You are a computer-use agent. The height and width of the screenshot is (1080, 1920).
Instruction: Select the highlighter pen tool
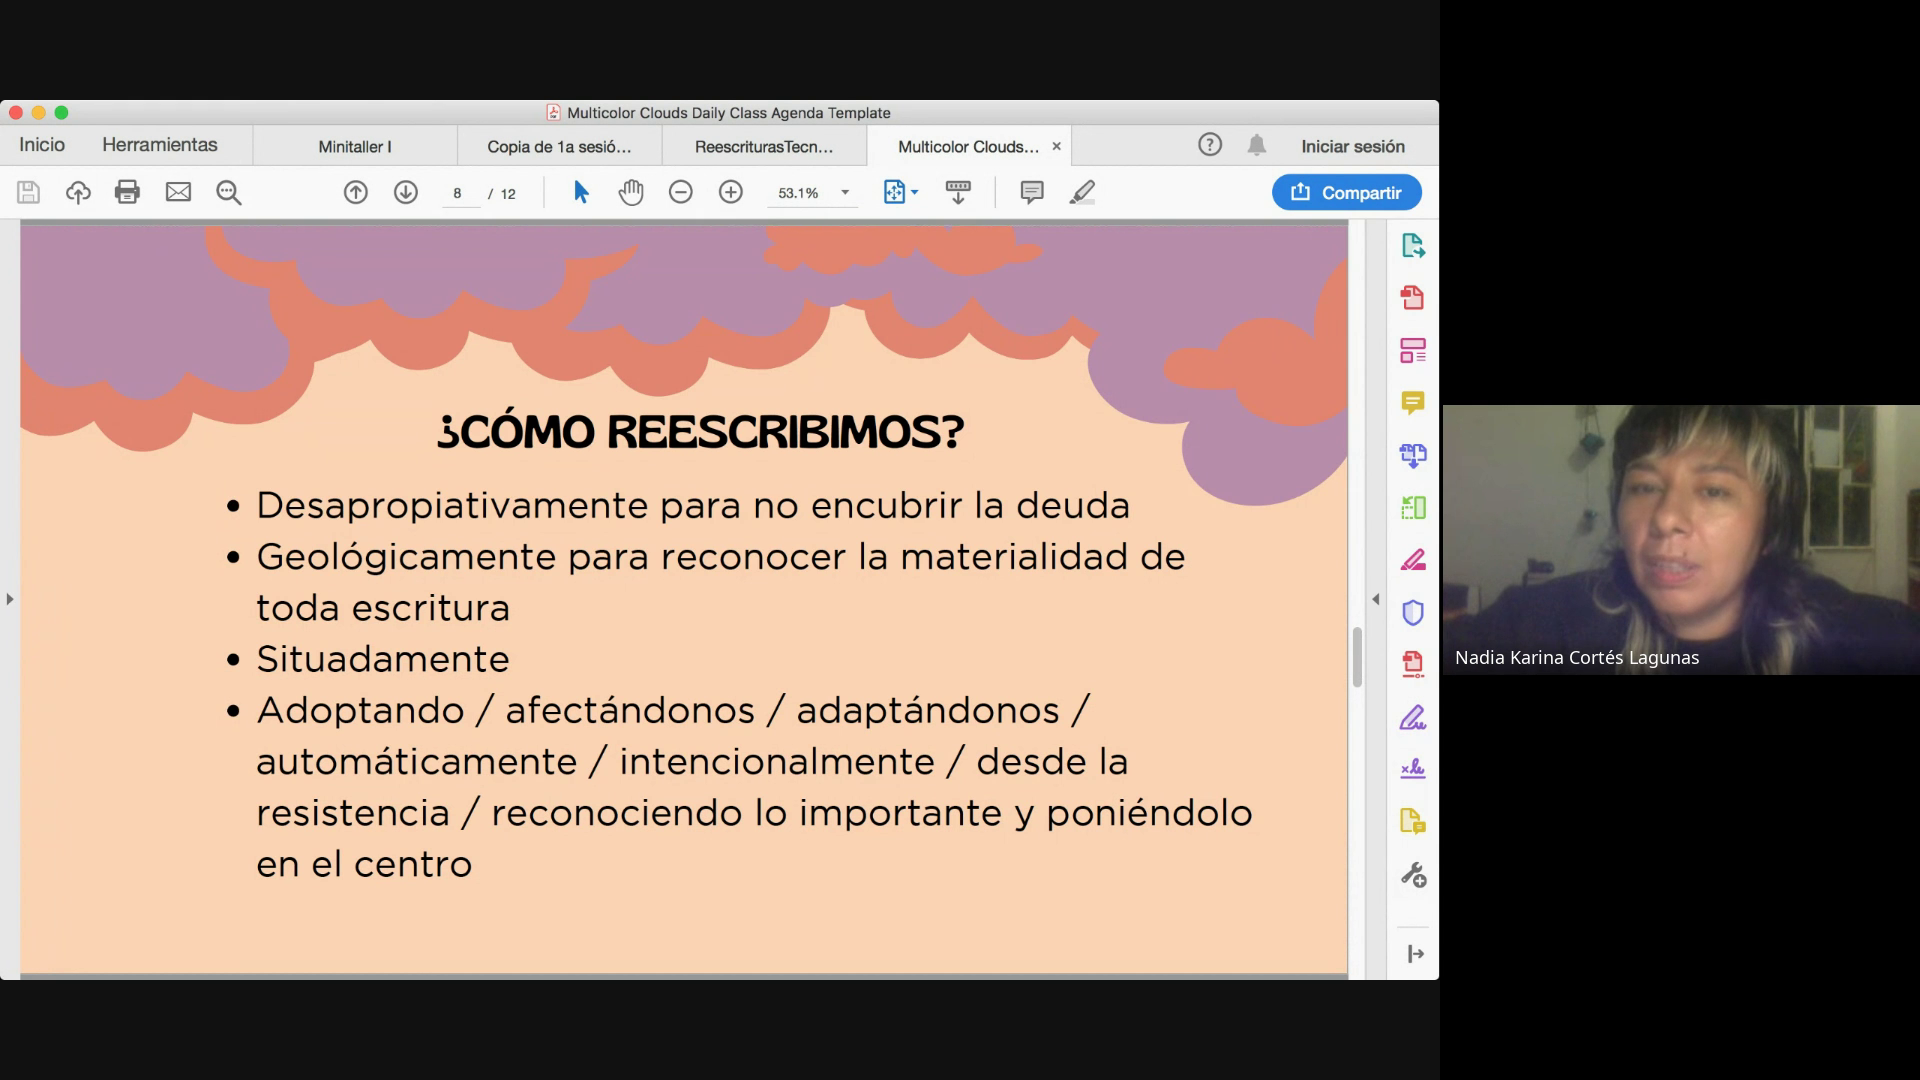(x=1082, y=192)
